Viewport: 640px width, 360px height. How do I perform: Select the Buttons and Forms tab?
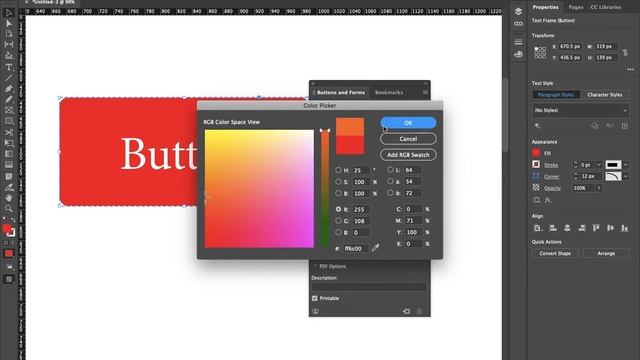click(341, 93)
